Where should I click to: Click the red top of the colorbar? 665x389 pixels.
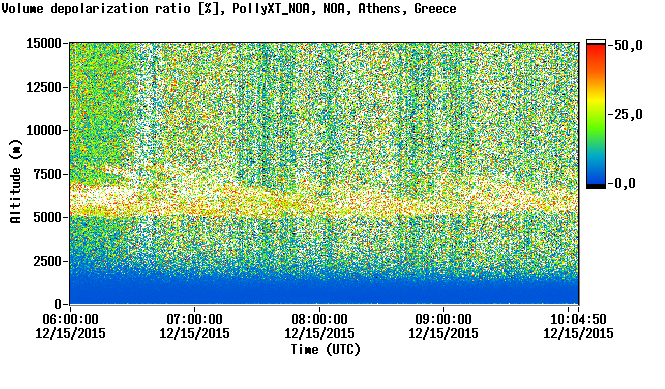coord(596,53)
